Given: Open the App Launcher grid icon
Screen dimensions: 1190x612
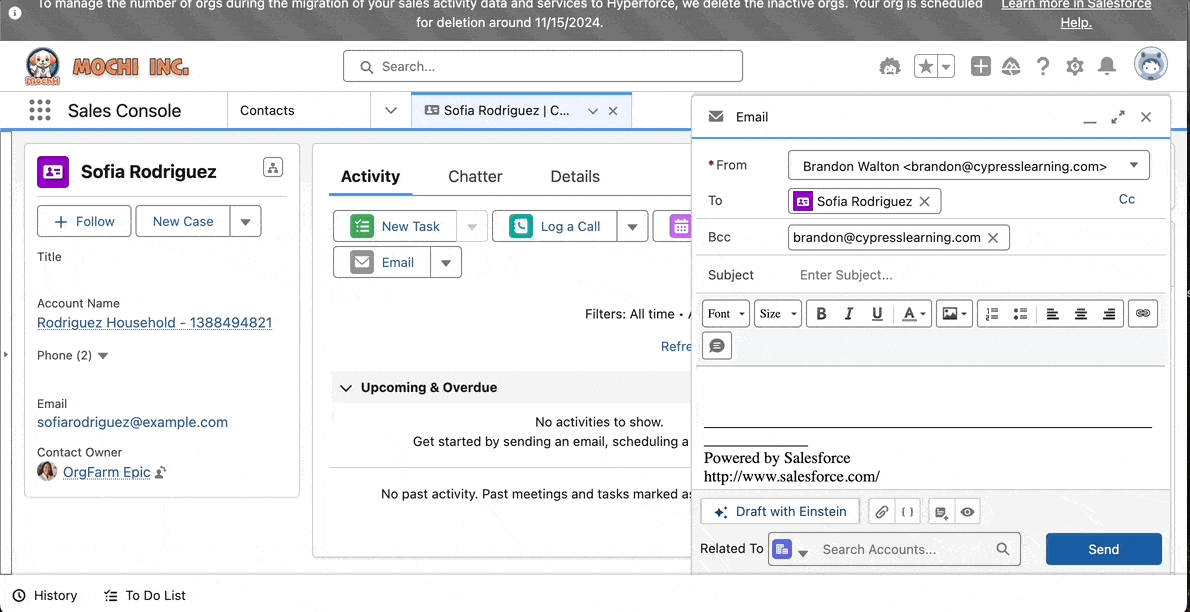Looking at the screenshot, I should click(x=39, y=110).
